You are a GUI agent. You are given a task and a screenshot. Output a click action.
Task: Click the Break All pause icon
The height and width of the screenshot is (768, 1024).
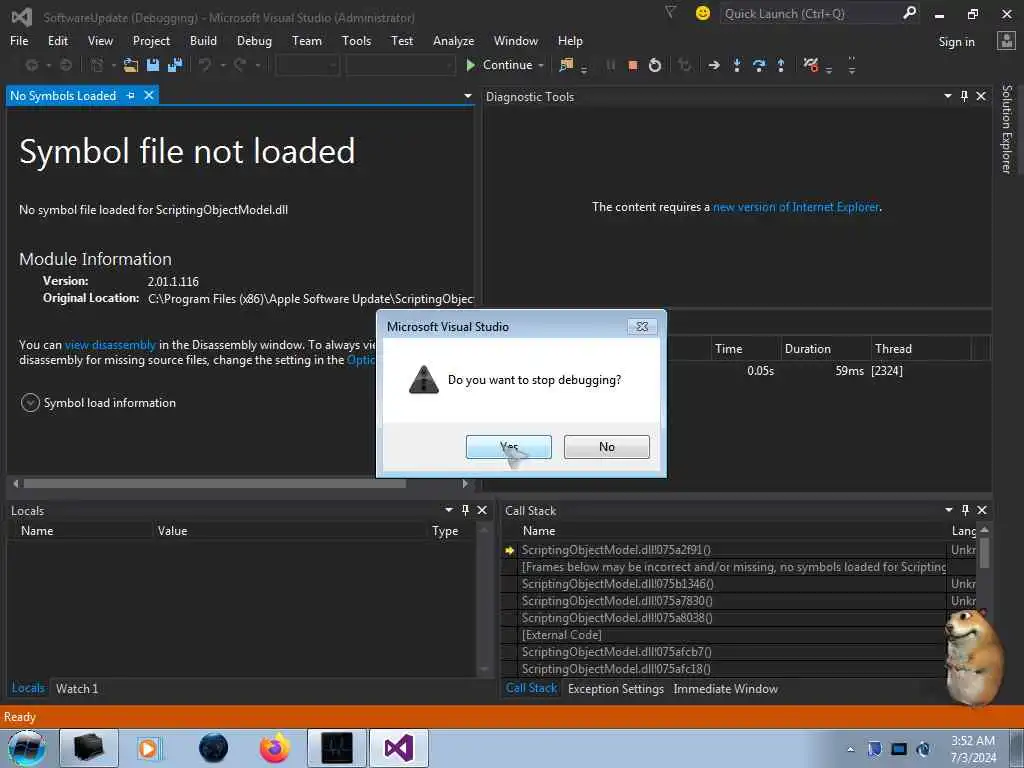pyautogui.click(x=610, y=65)
